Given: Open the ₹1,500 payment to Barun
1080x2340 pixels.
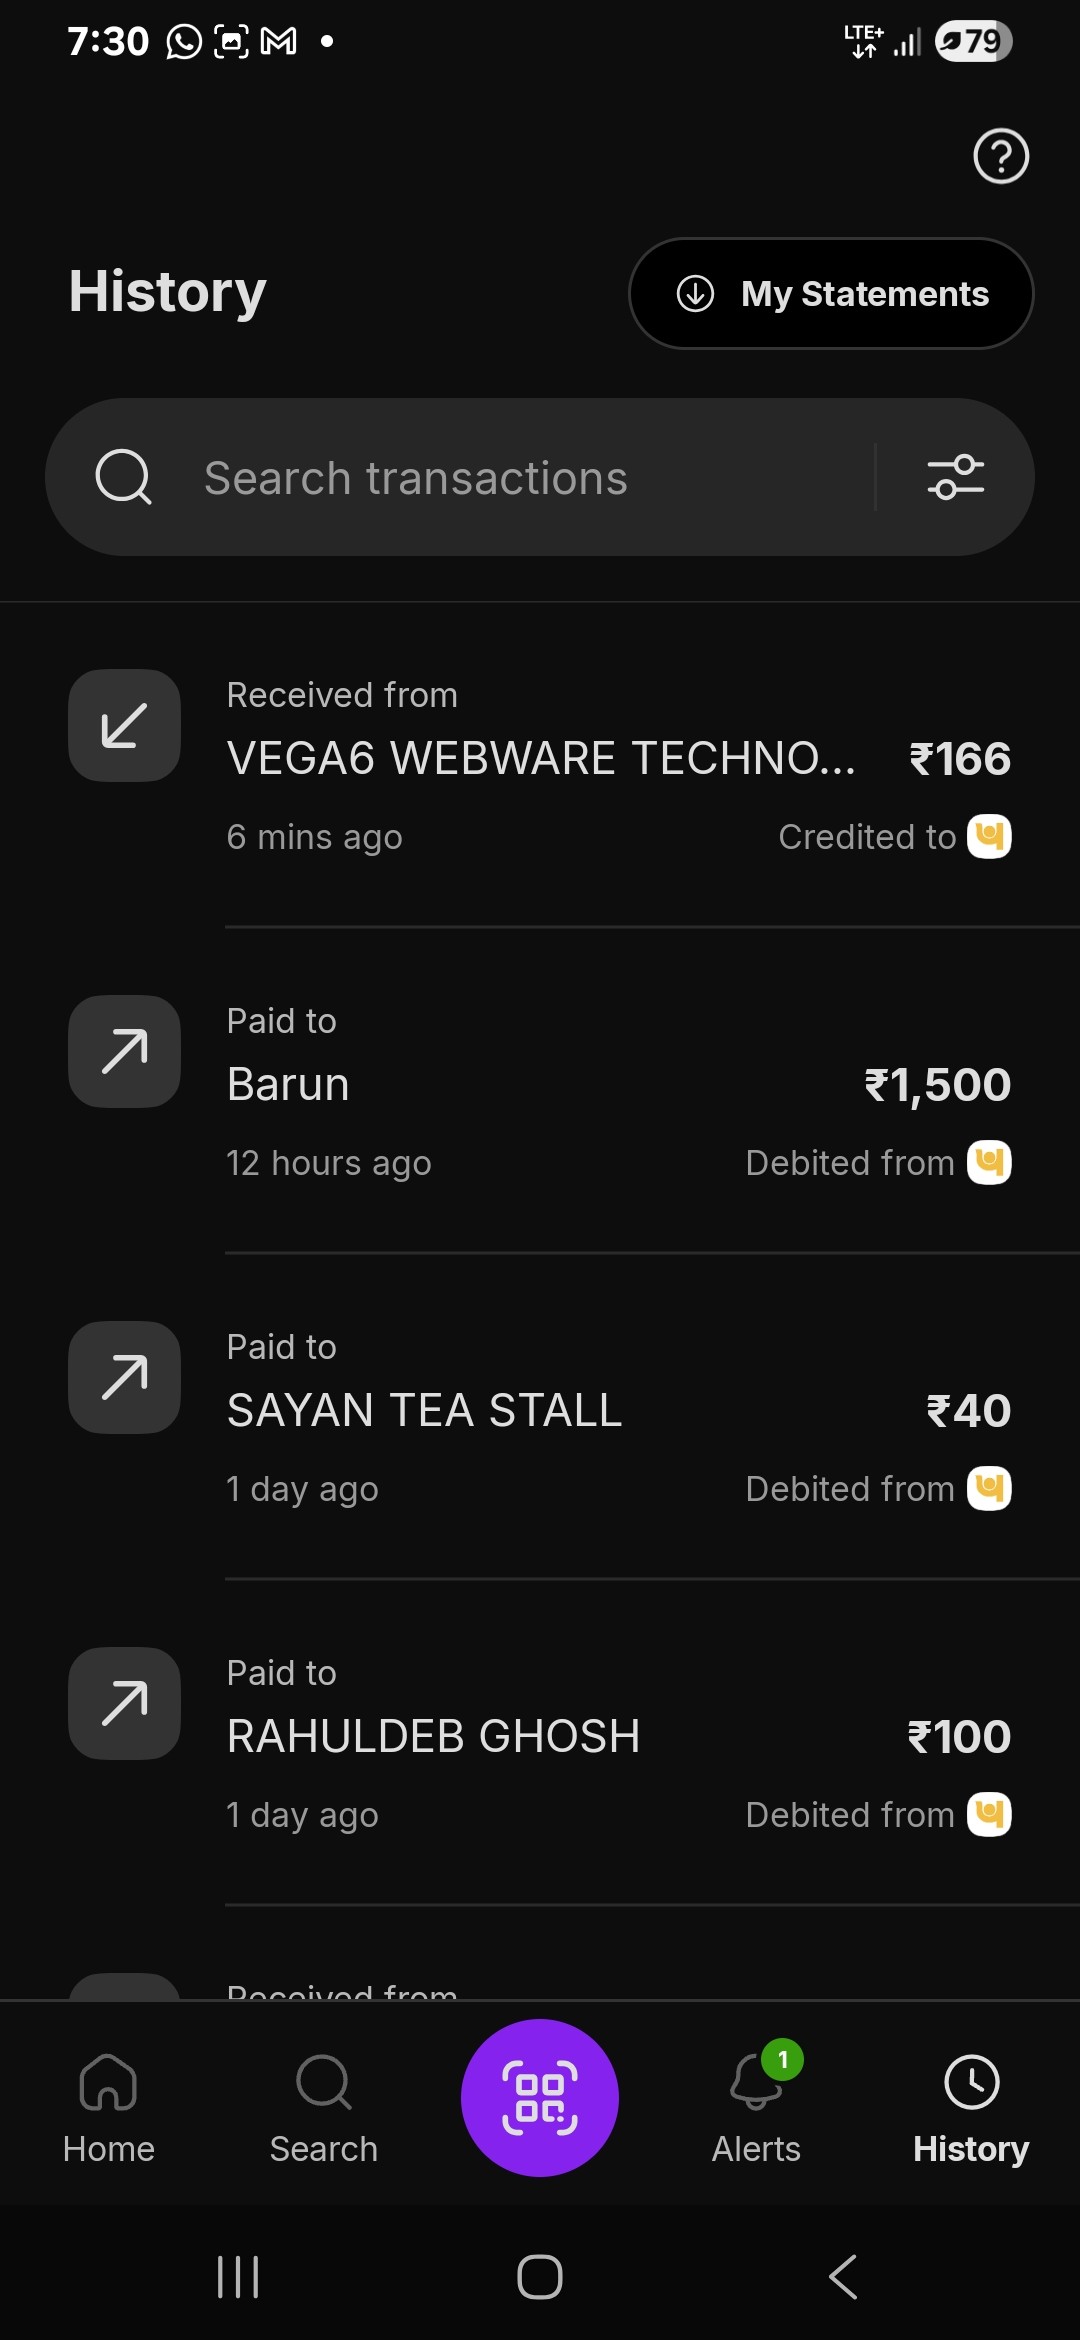Looking at the screenshot, I should 618,1085.
